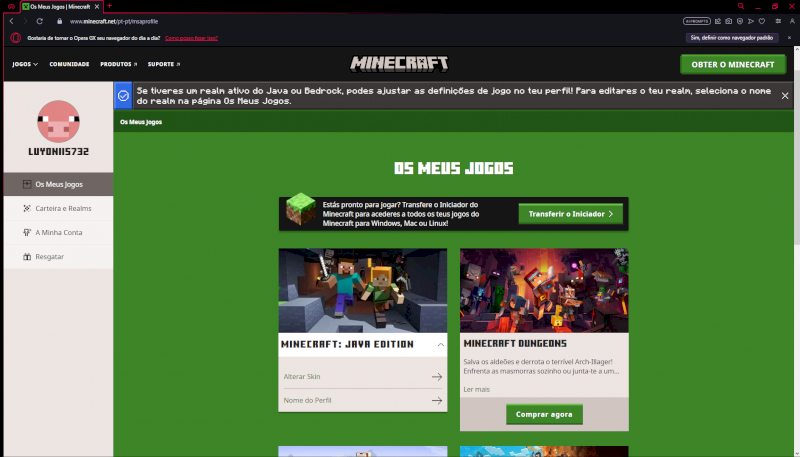Open the SUPORTE menu item

[164, 64]
